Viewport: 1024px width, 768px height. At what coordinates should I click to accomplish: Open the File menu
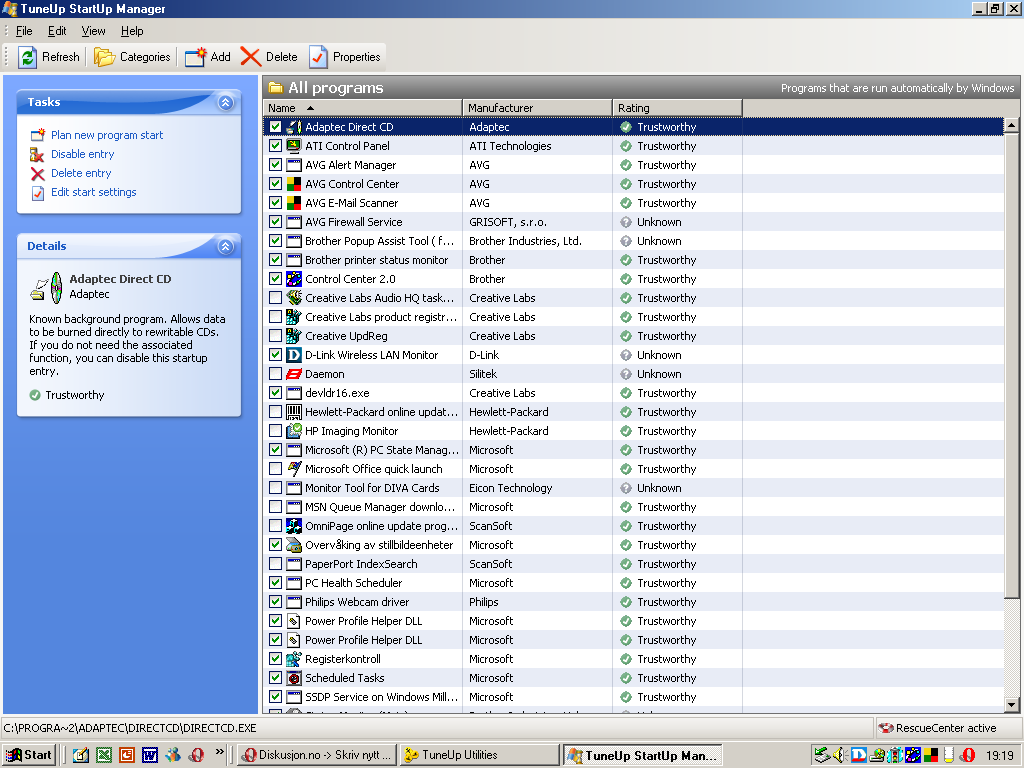(24, 31)
